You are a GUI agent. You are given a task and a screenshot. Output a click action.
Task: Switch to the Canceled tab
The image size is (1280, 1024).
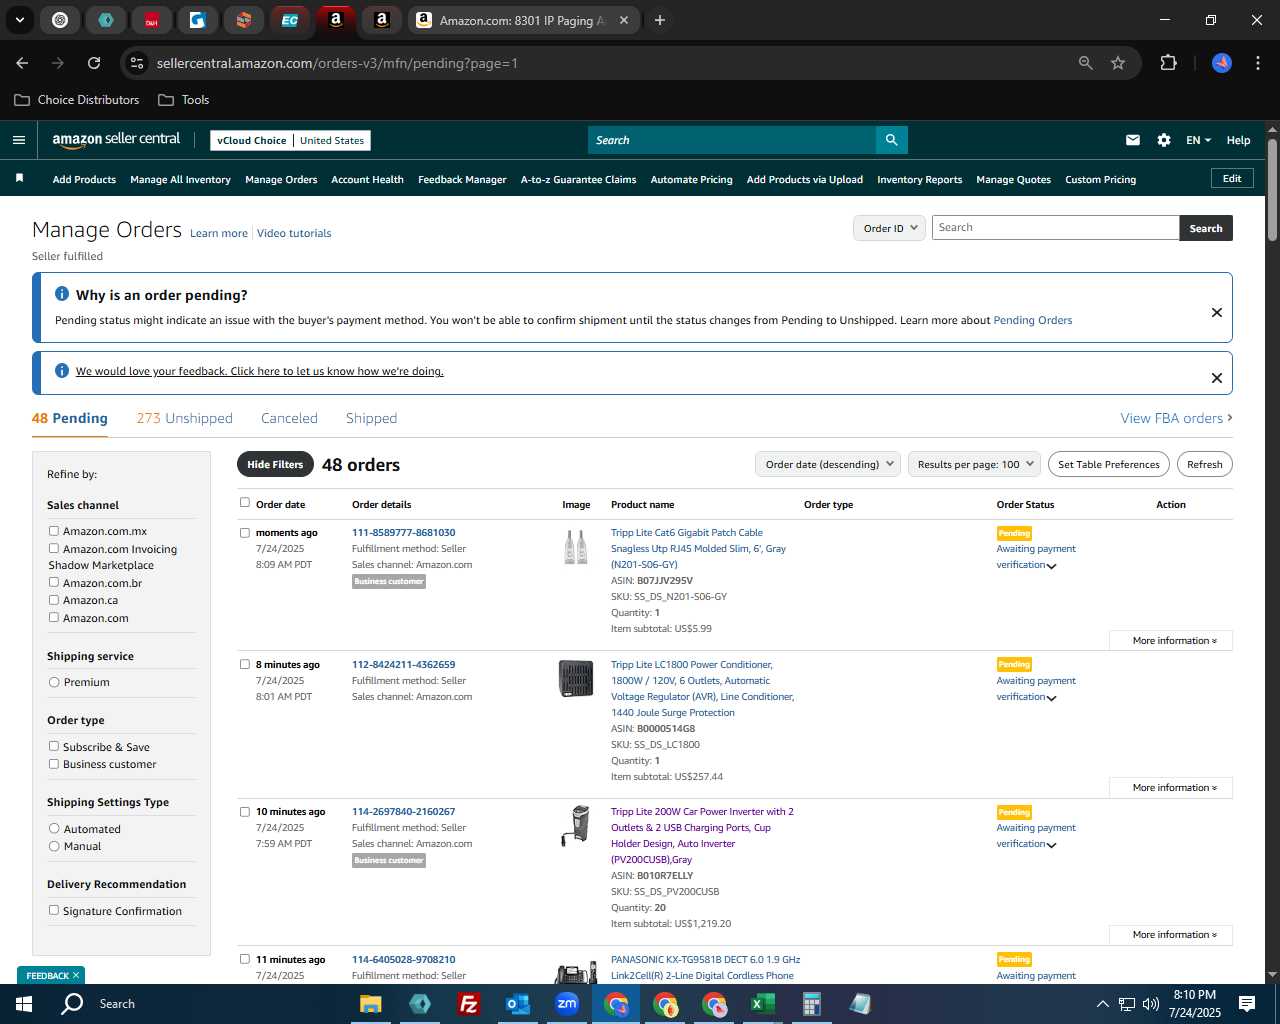(x=289, y=418)
